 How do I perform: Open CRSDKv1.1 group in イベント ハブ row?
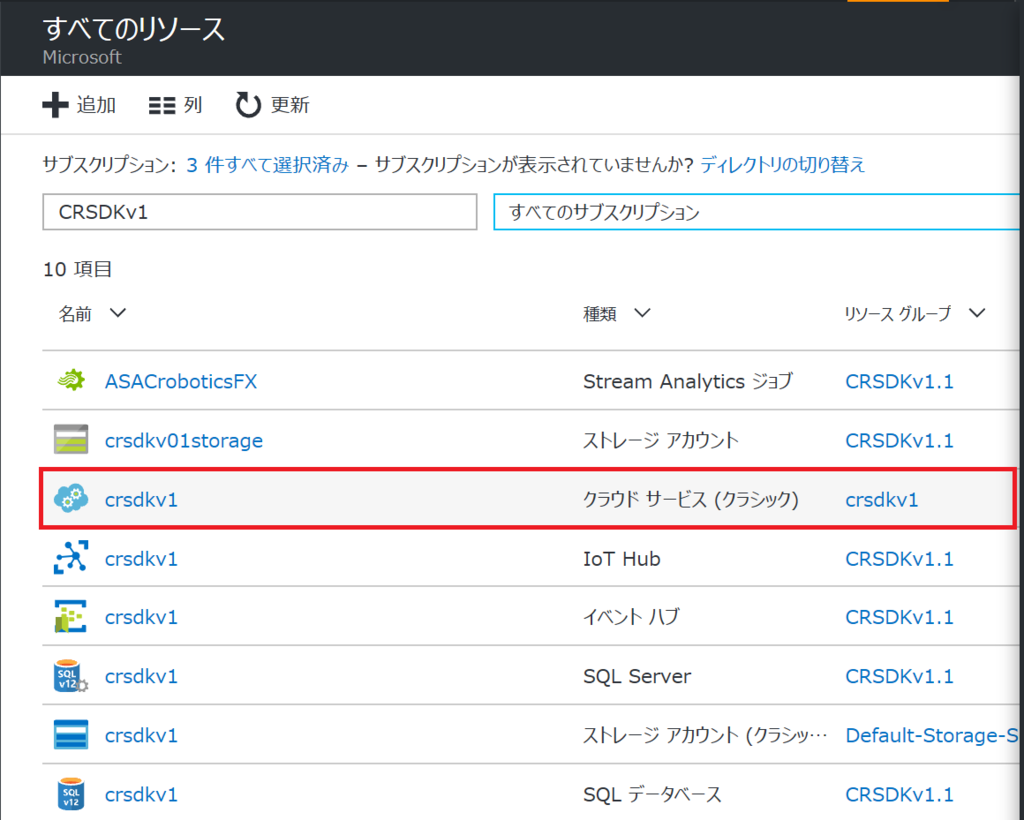click(899, 618)
